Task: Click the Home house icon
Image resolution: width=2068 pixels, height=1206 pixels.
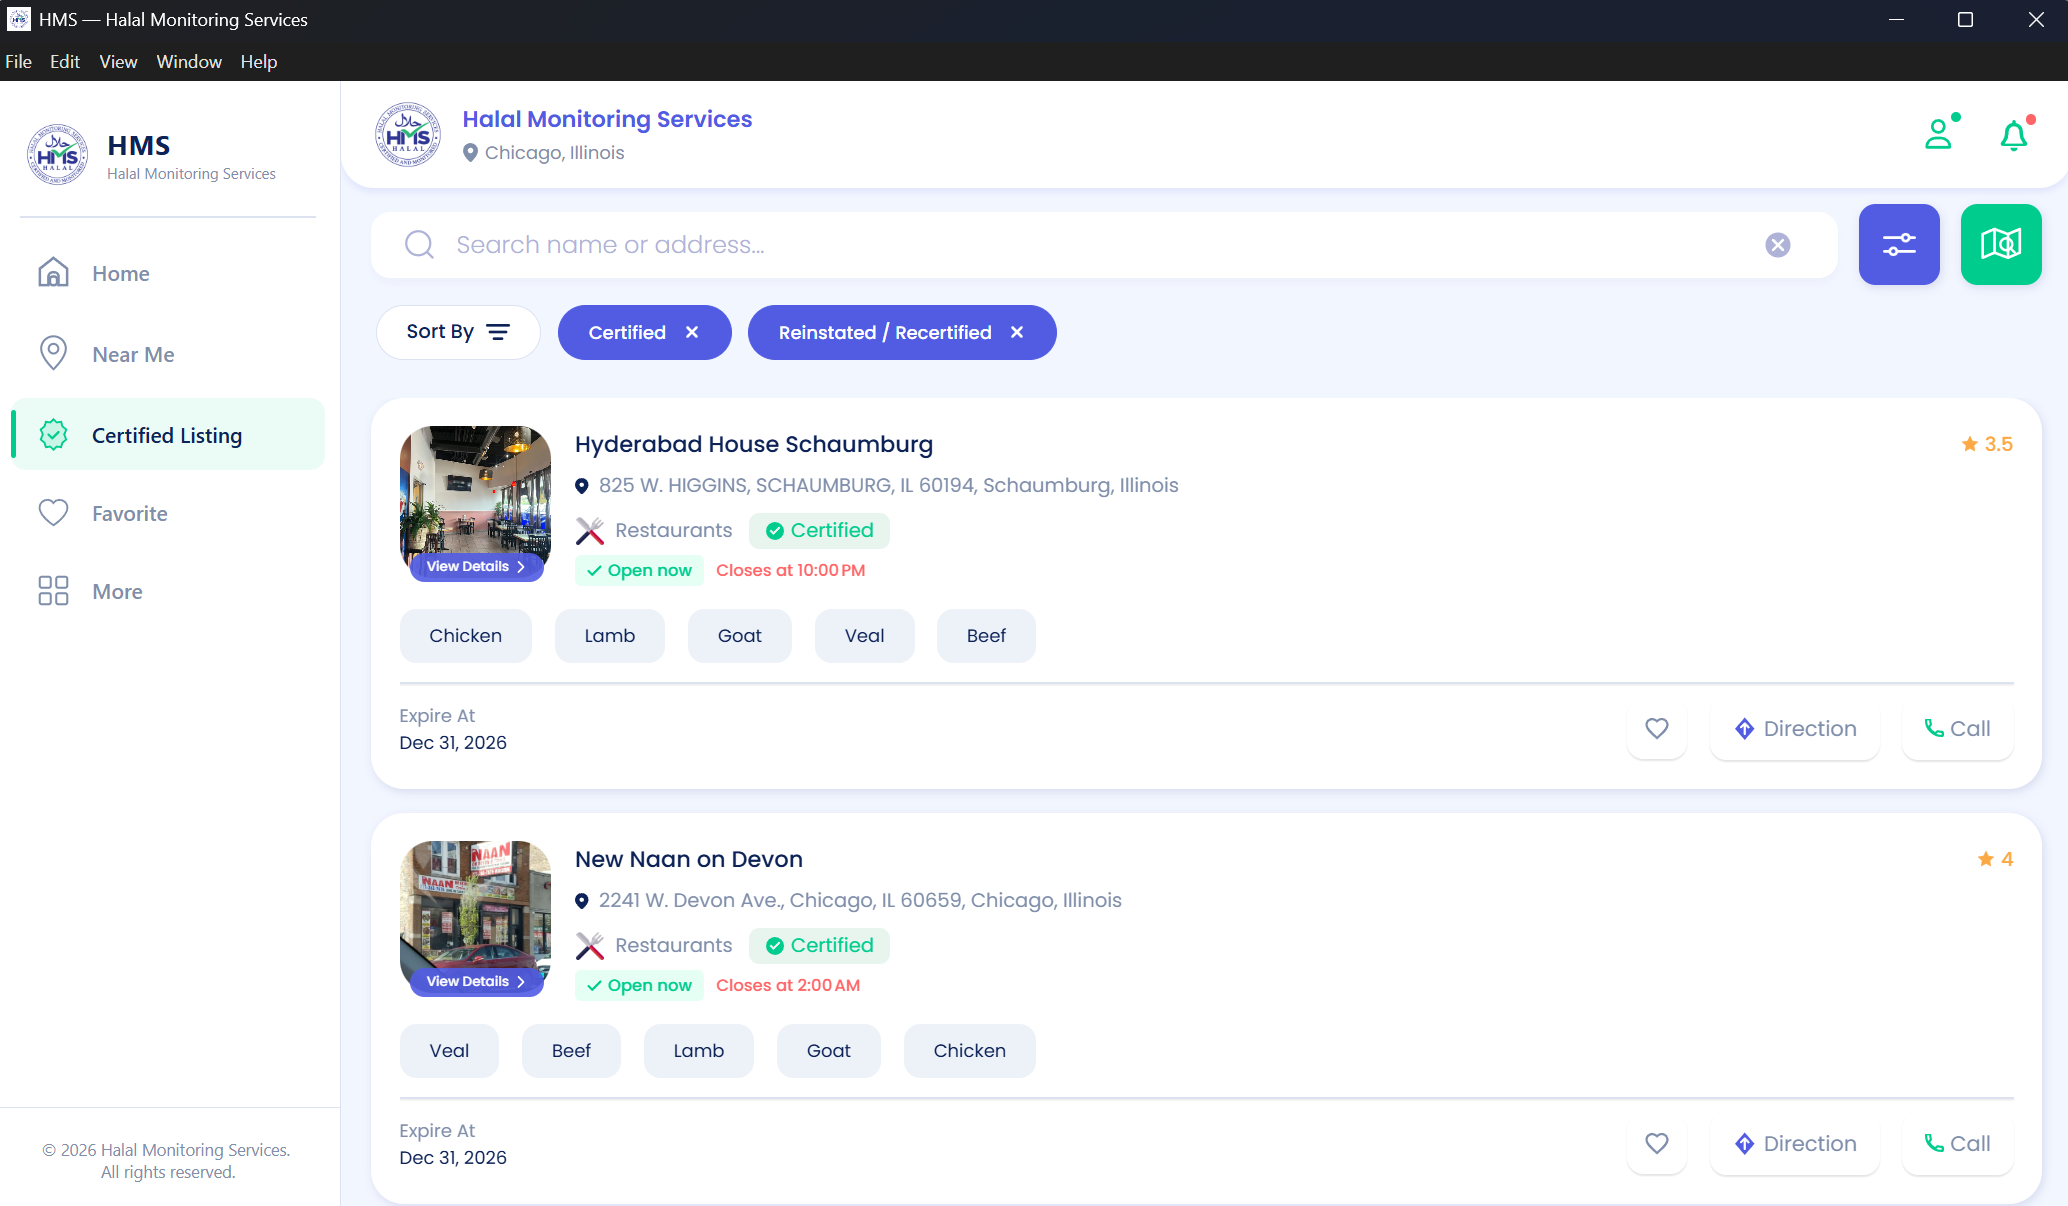Action: pos(53,273)
